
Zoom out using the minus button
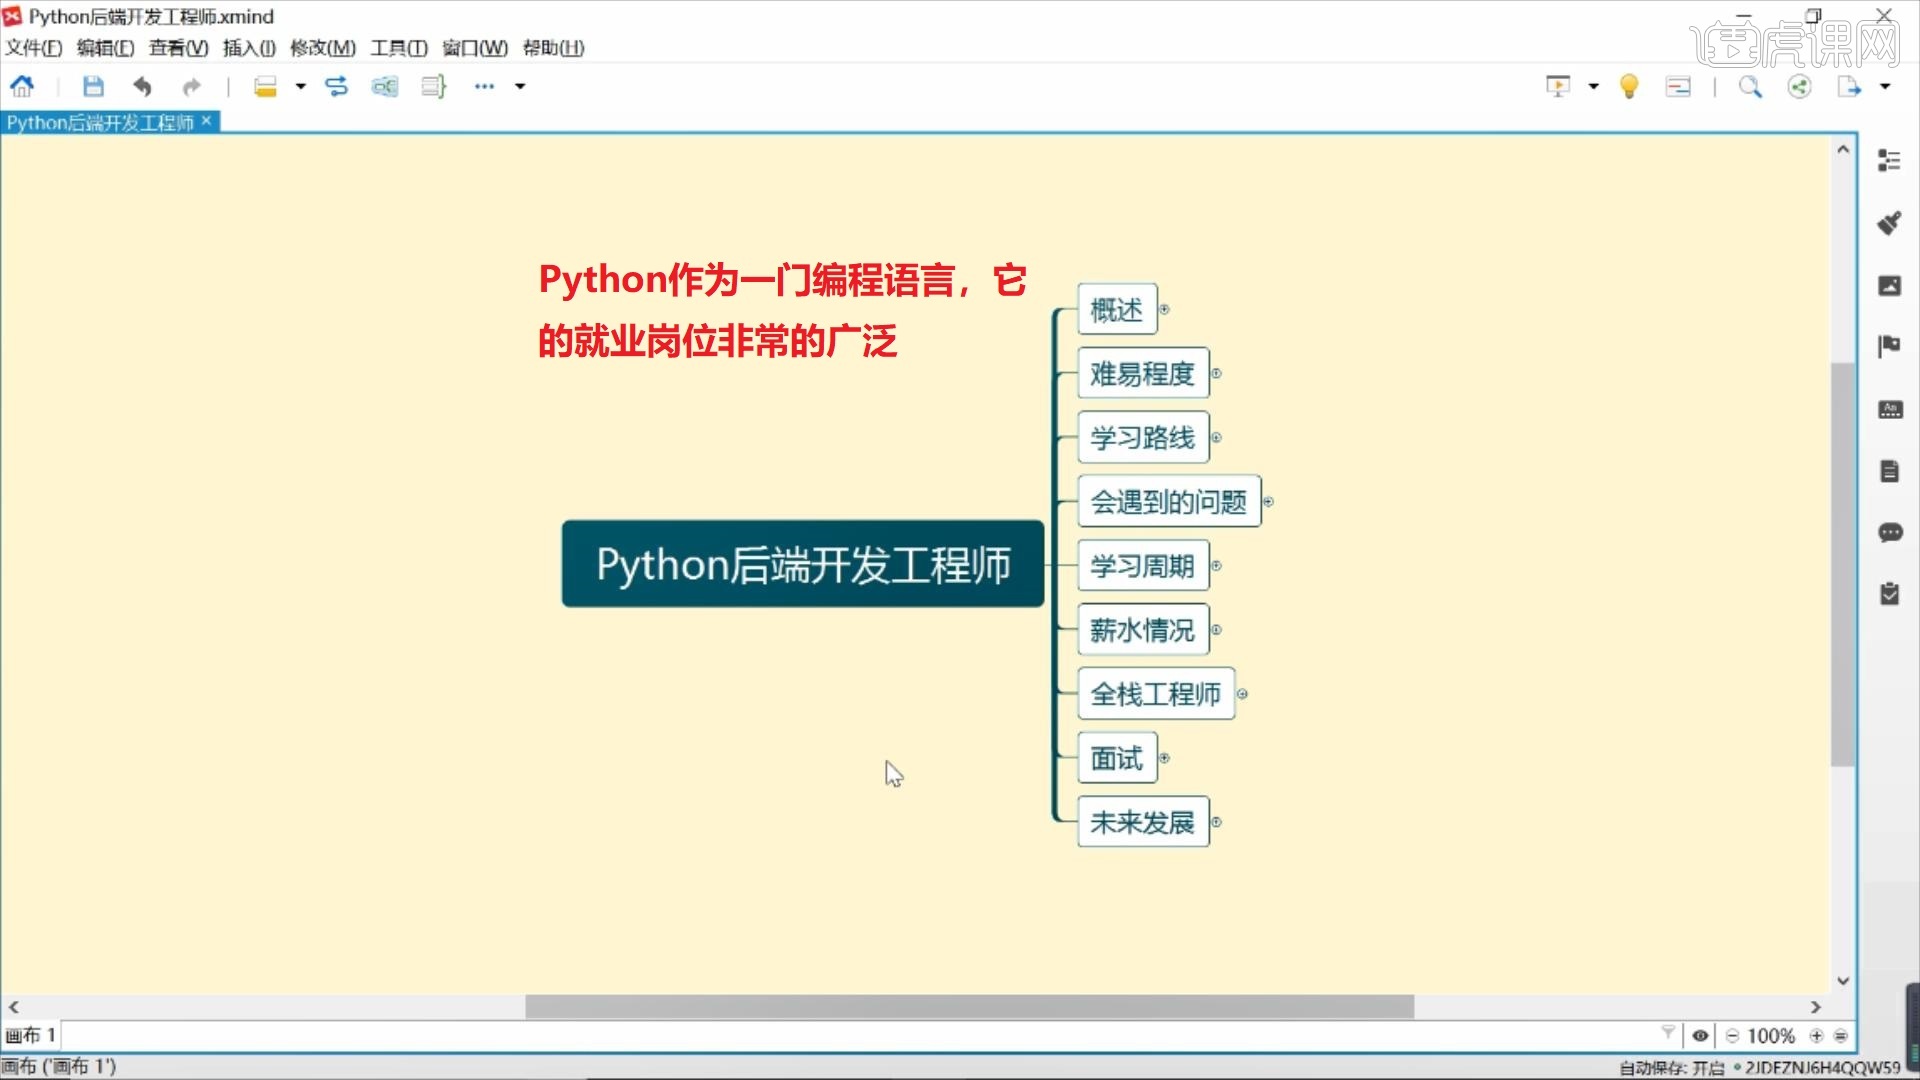(x=1733, y=1036)
